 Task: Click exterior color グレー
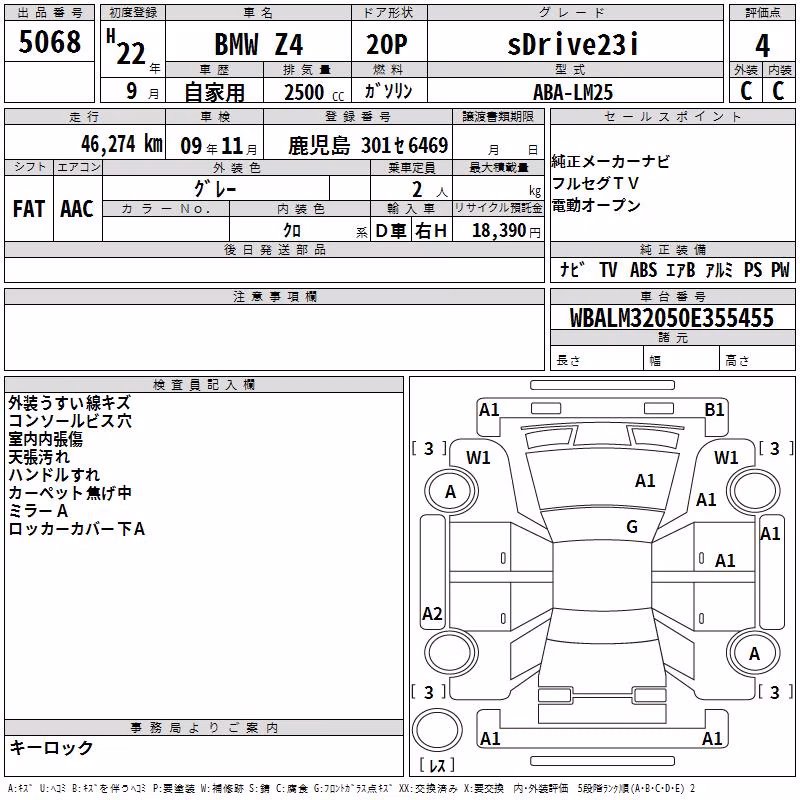click(215, 189)
